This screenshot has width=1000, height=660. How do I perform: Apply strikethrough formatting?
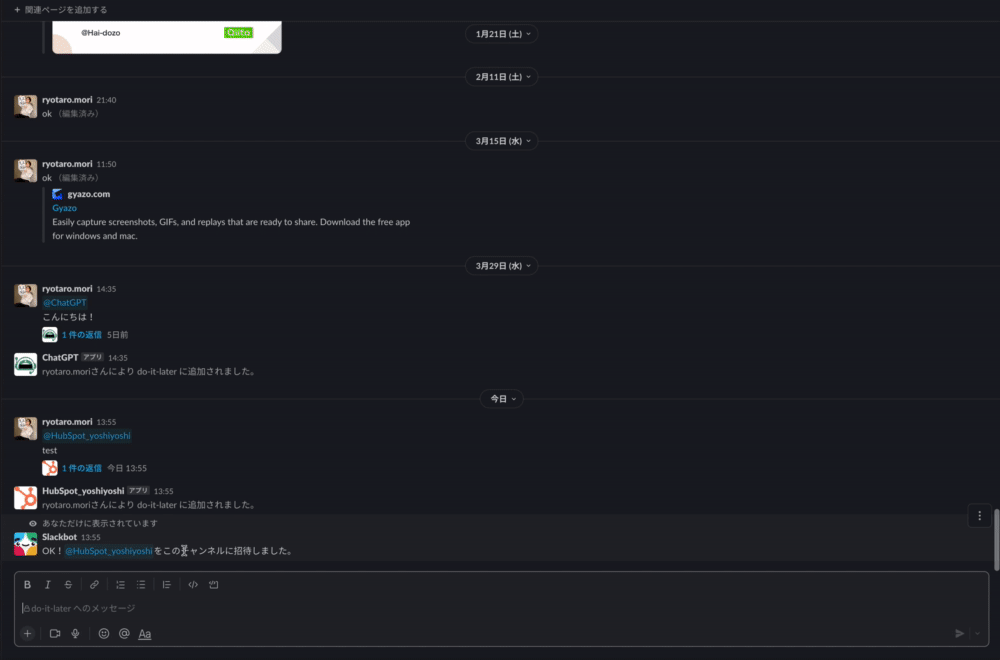pos(68,584)
